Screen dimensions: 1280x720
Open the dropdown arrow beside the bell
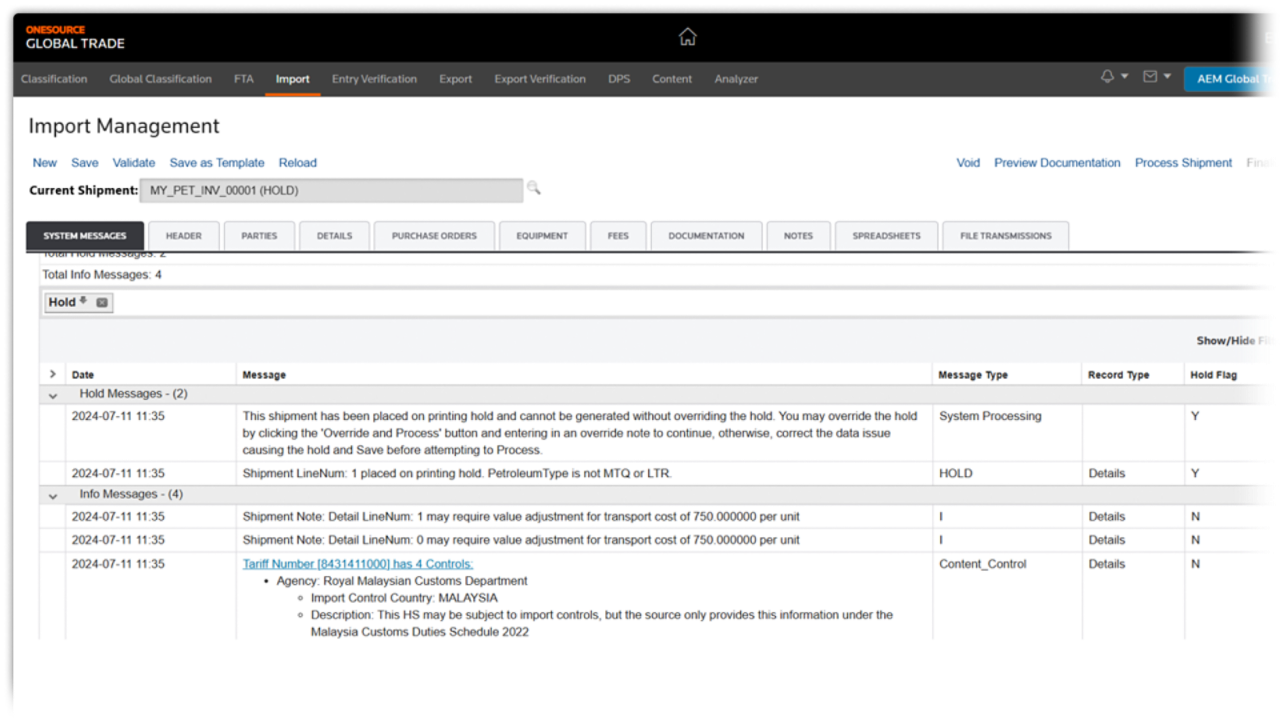click(1124, 77)
